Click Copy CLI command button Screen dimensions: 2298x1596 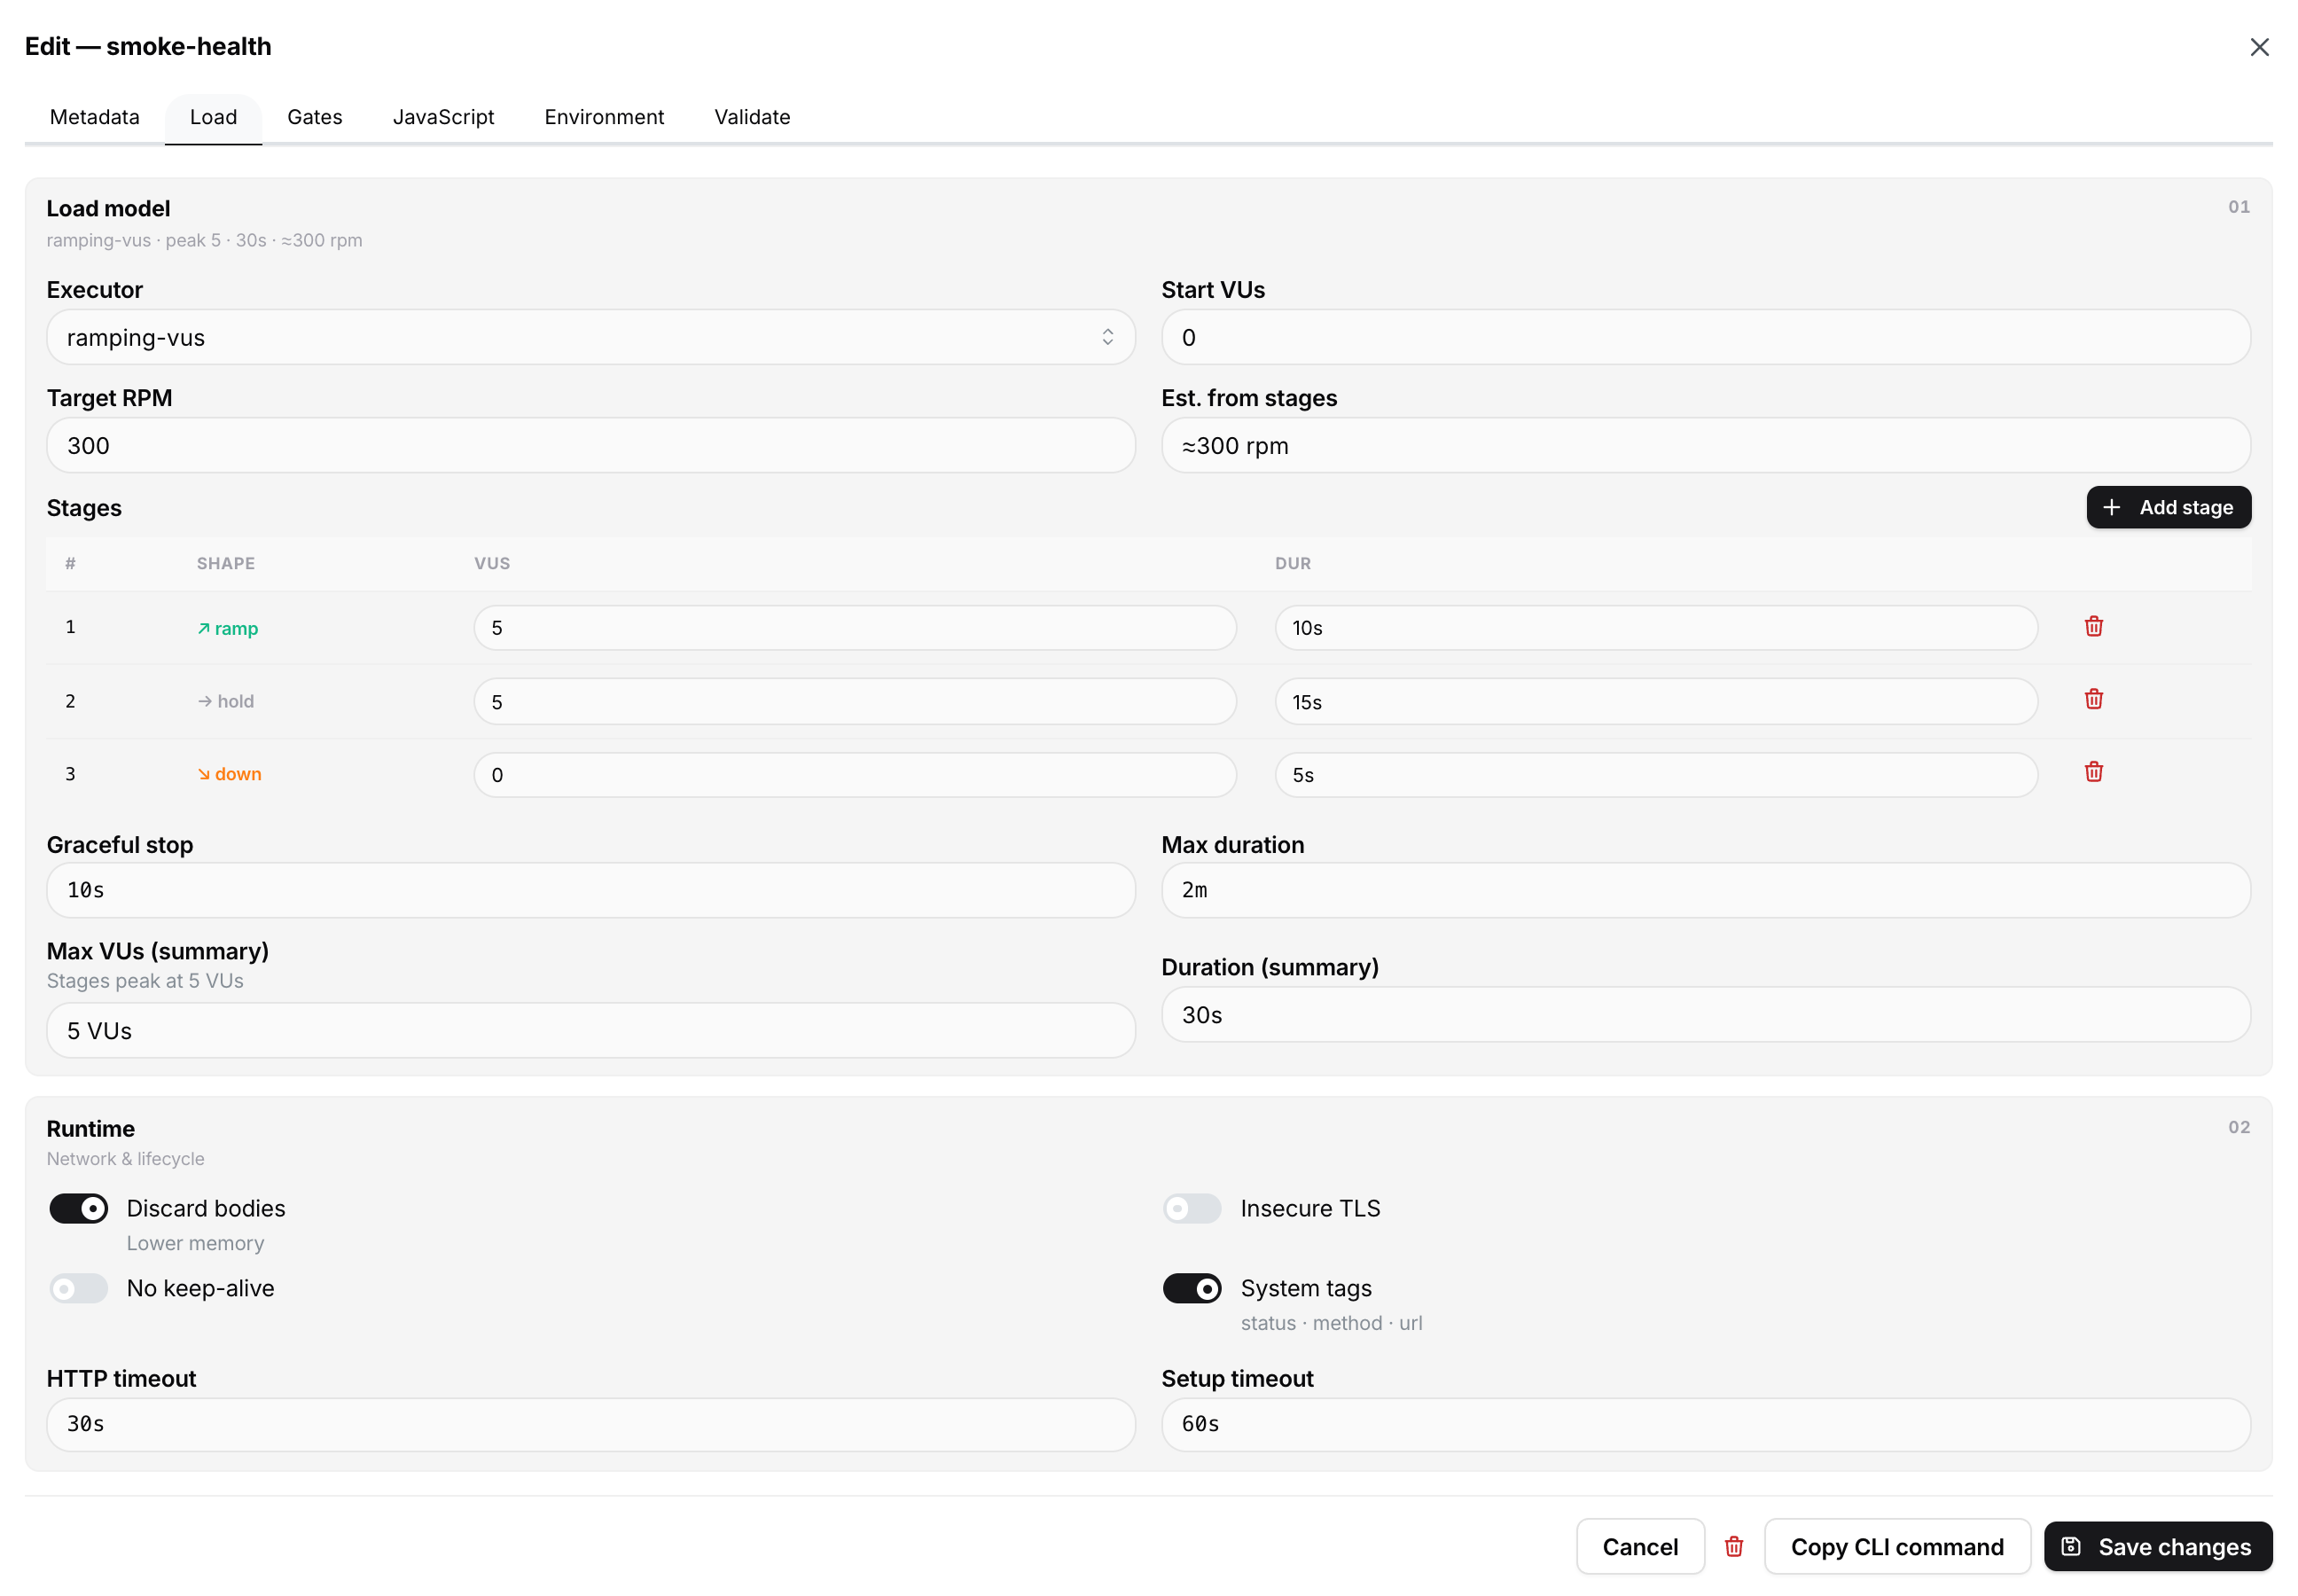[1897, 1547]
